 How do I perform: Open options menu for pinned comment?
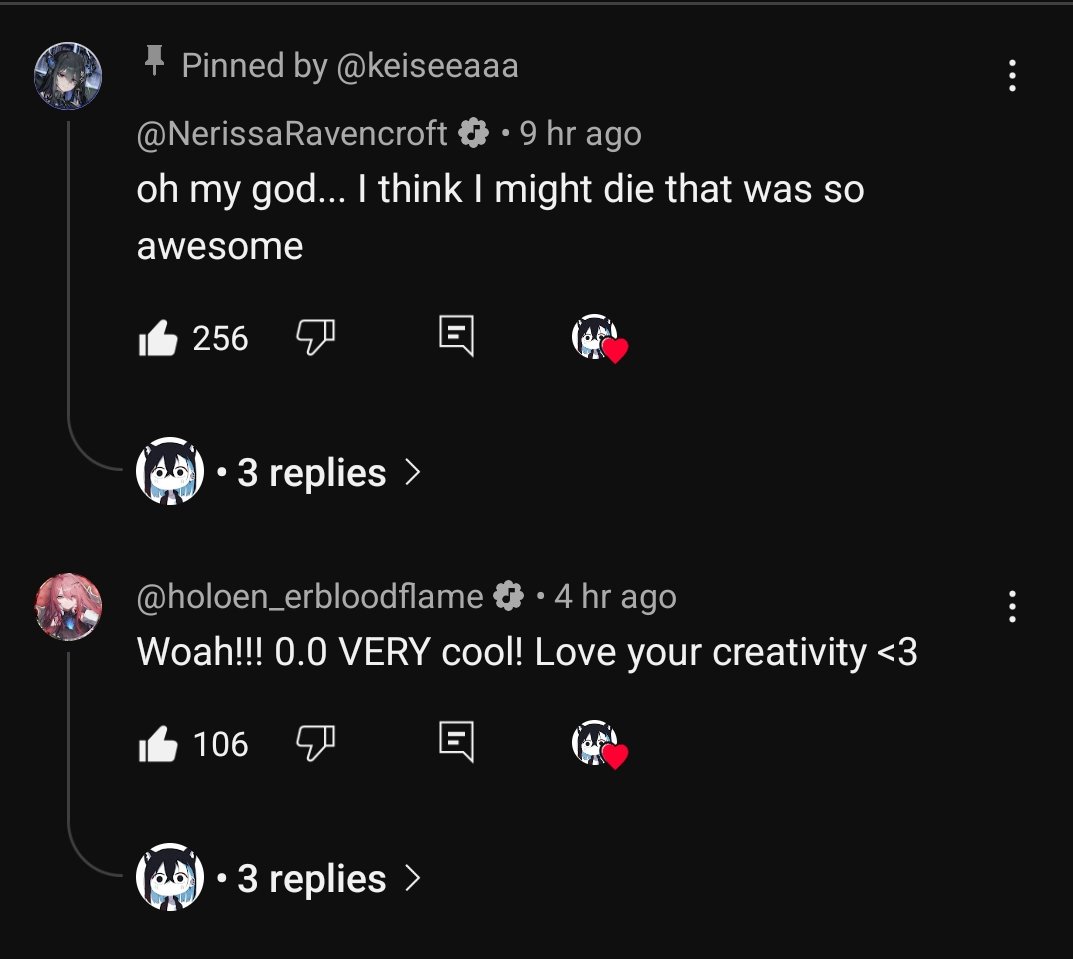pyautogui.click(x=1012, y=76)
